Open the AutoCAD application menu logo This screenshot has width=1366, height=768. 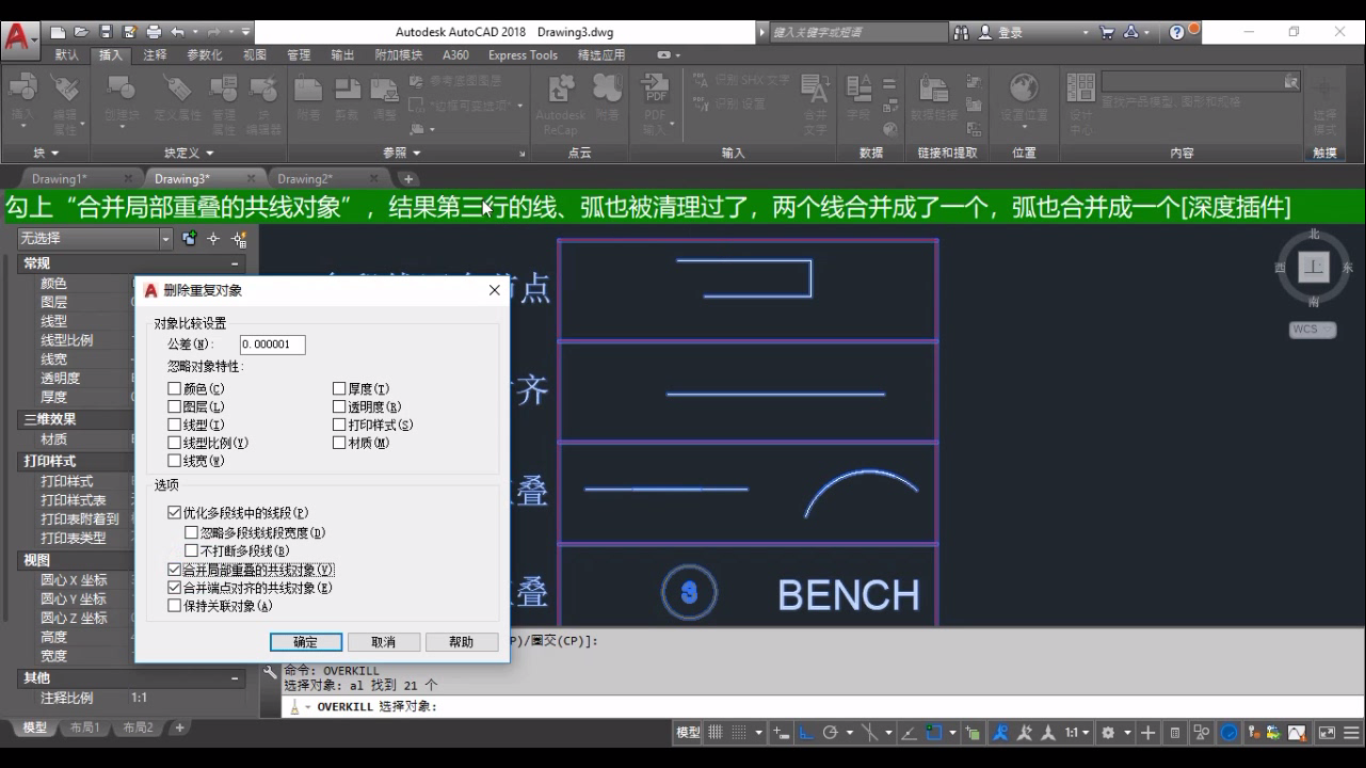point(18,38)
